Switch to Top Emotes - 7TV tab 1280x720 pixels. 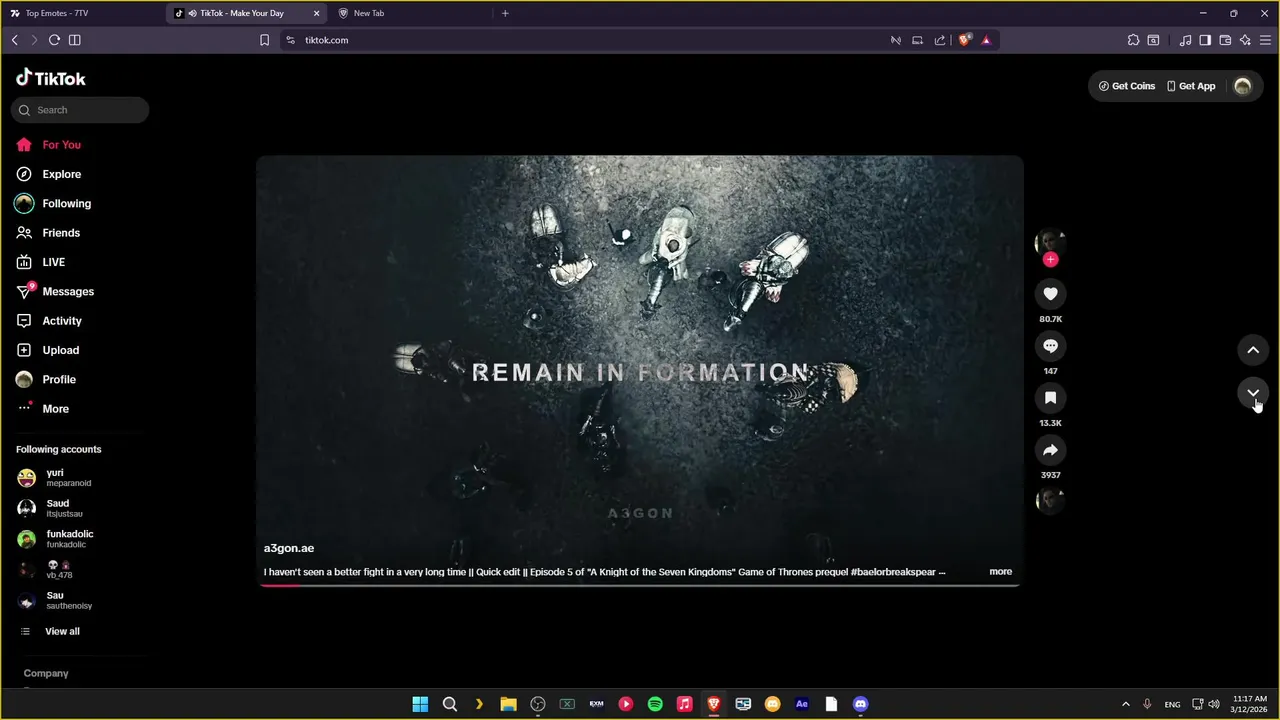[80, 13]
